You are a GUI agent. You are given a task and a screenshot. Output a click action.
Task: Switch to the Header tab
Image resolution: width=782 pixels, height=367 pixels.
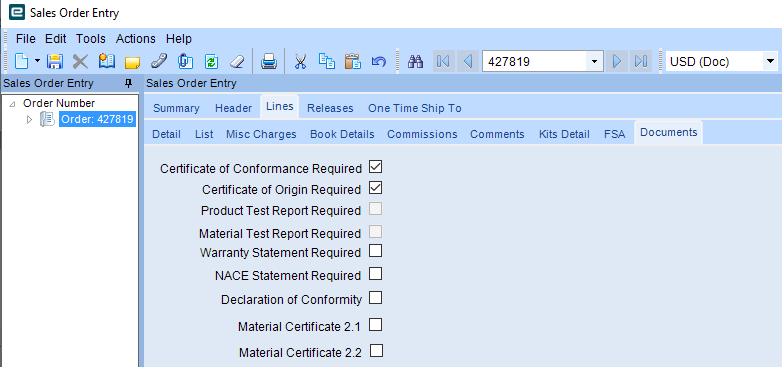[x=233, y=108]
